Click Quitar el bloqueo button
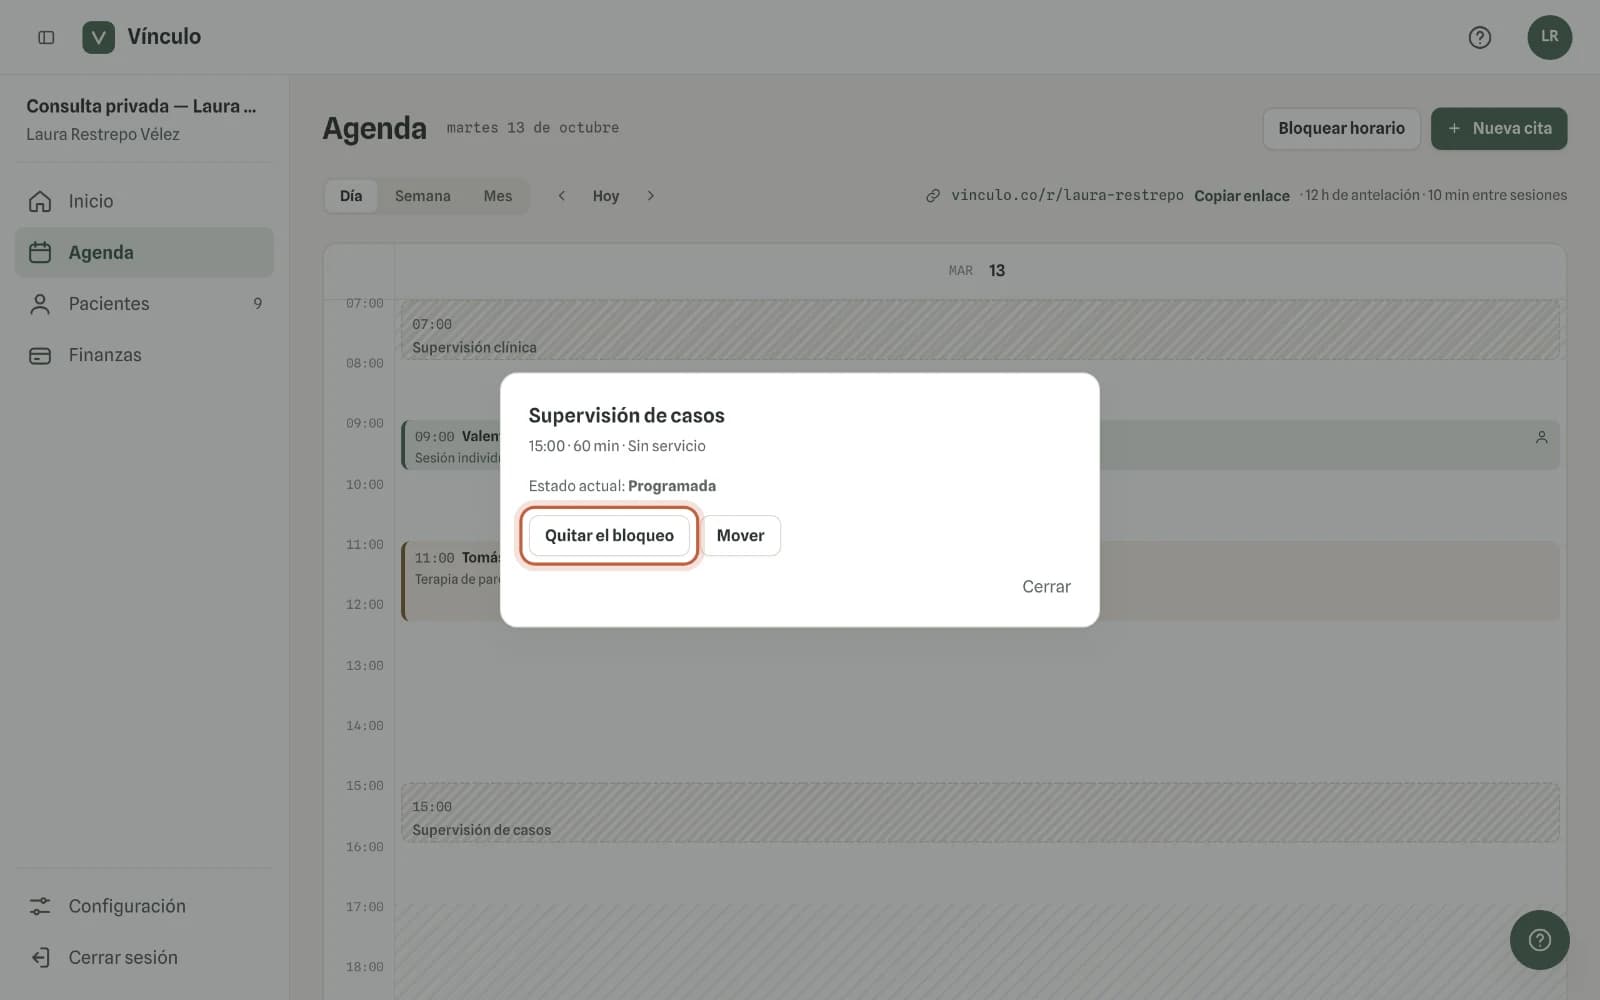 tap(609, 536)
